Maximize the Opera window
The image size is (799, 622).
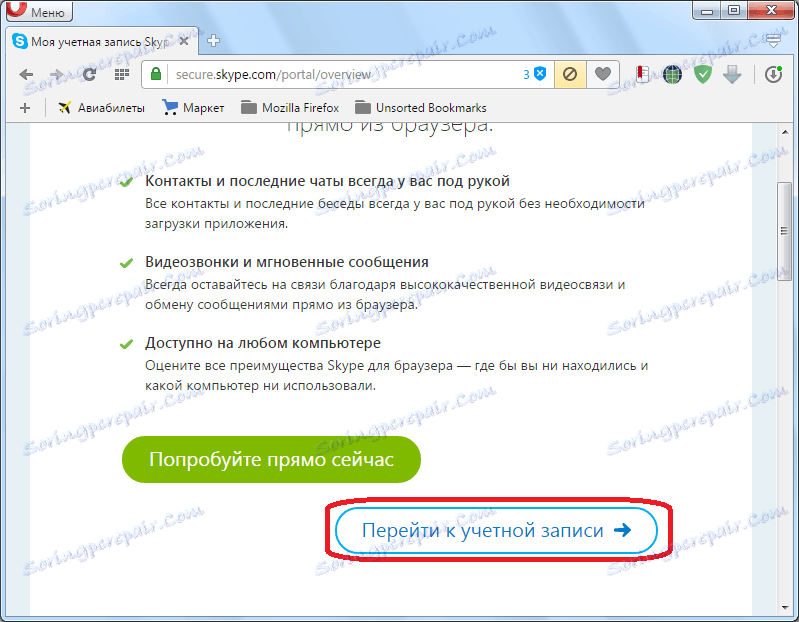[x=733, y=11]
